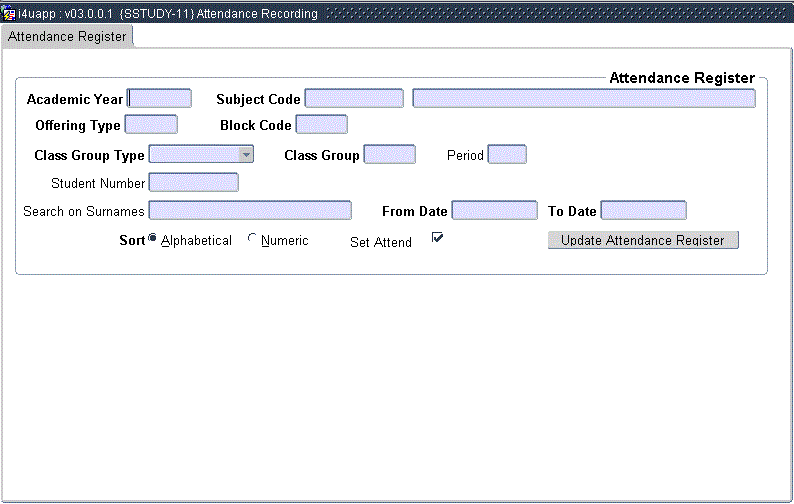Click the wide subject description field
This screenshot has height=504, width=794.
pos(583,98)
